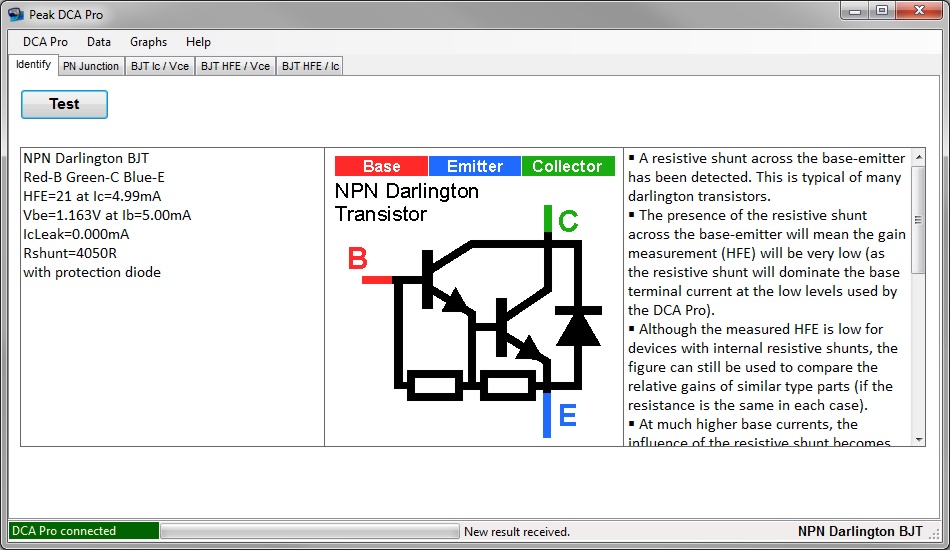Click the 'Vbe=1.163V at Ib=5.00mA' line
Image resolution: width=950 pixels, height=550 pixels.
click(107, 215)
